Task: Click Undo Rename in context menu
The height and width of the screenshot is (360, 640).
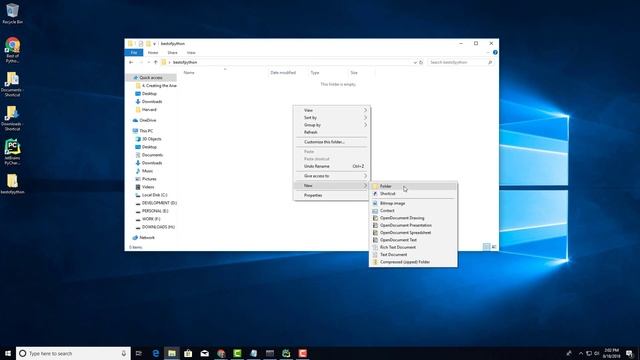Action: [331, 166]
